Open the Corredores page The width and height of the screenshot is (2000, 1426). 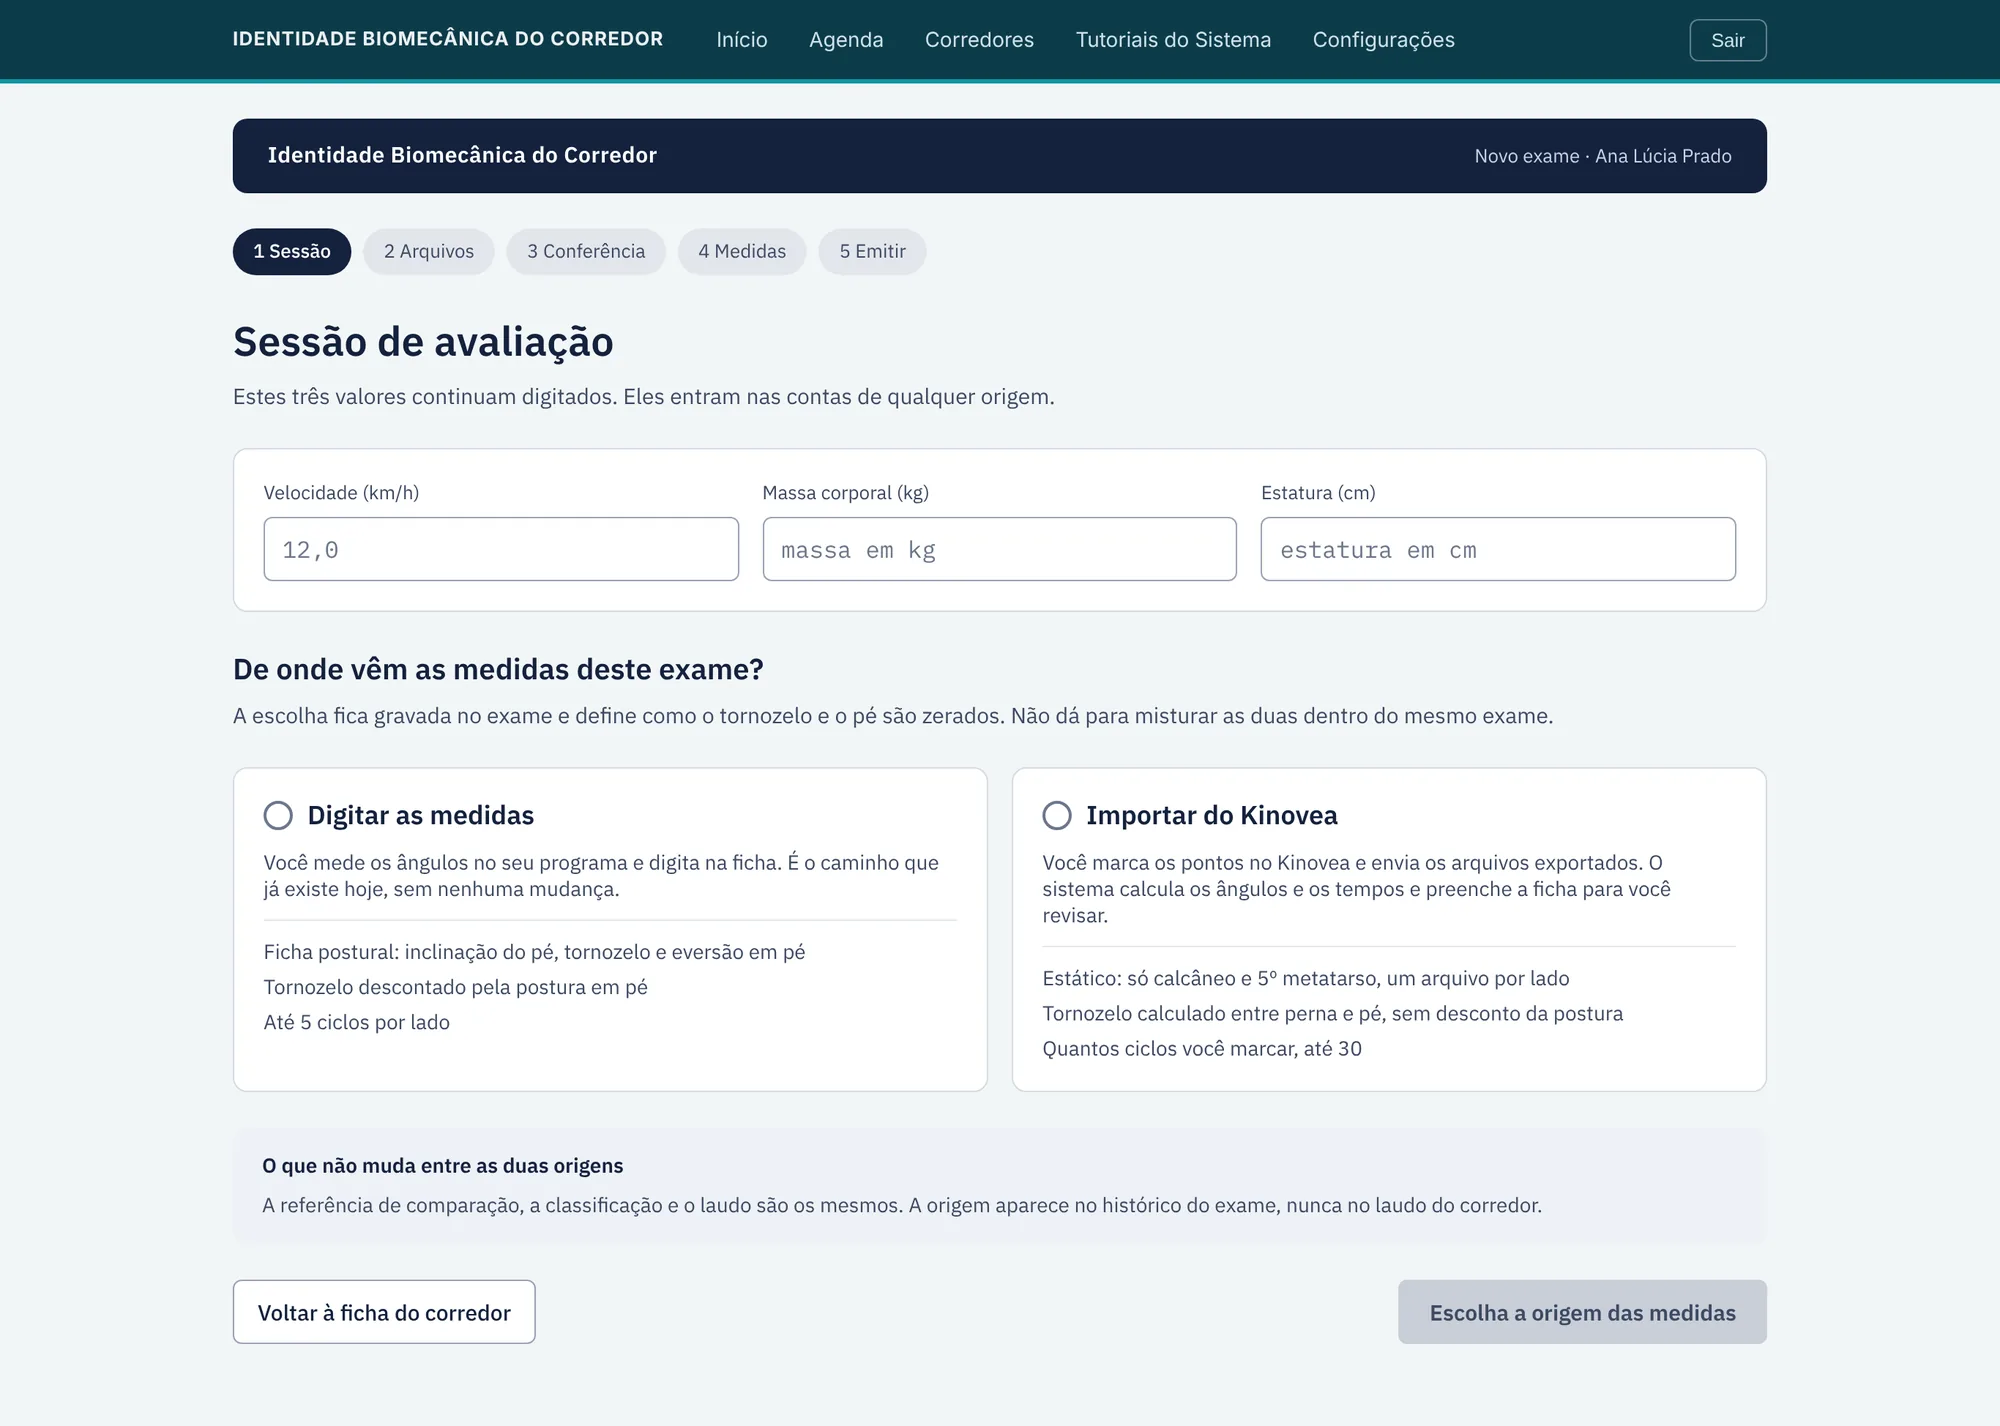[979, 40]
